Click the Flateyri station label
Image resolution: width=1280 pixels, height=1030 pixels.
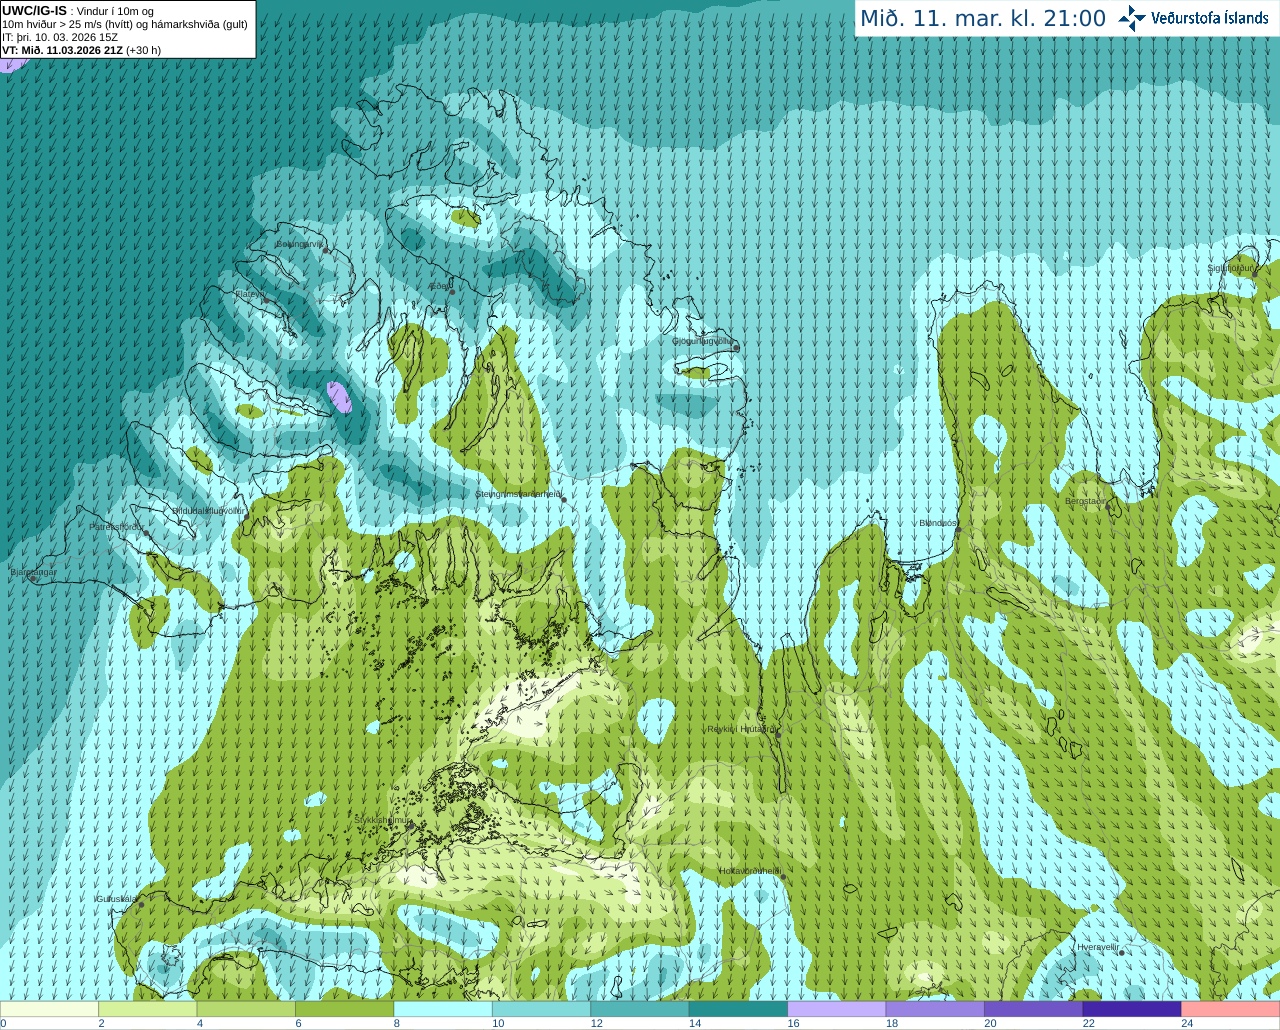point(249,294)
